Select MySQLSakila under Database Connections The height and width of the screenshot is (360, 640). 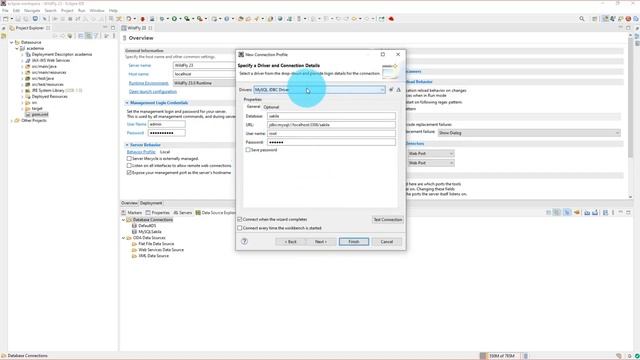(149, 231)
